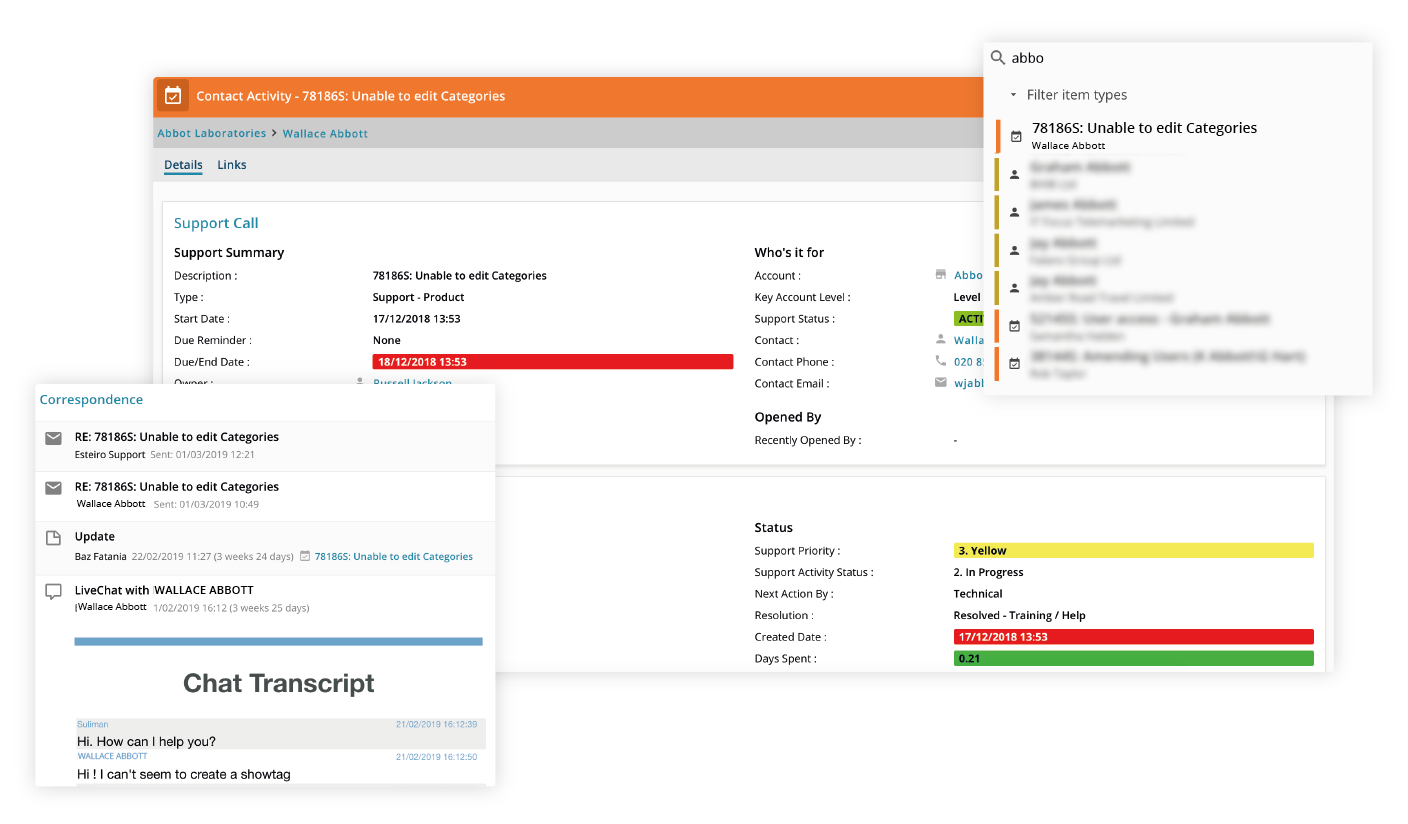This screenshot has width=1408, height=824.
Task: Click the Start Date value 17/12/2018 13:53
Action: 416,319
